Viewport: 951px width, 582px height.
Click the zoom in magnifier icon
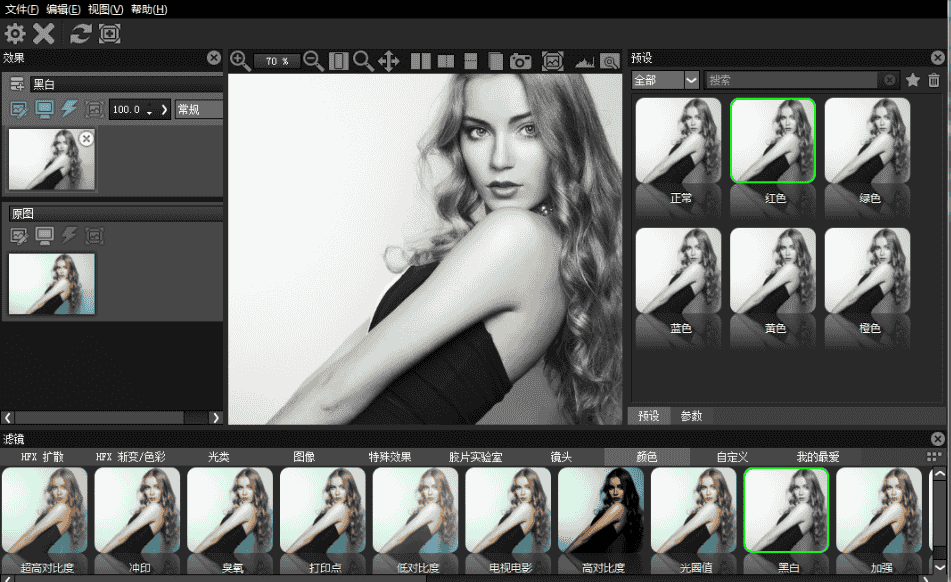click(x=240, y=61)
